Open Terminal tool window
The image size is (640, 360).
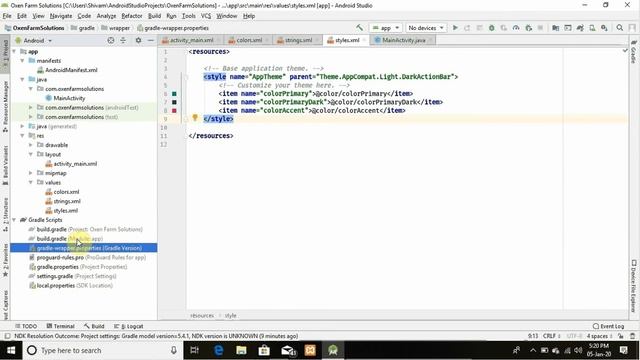(x=60, y=326)
